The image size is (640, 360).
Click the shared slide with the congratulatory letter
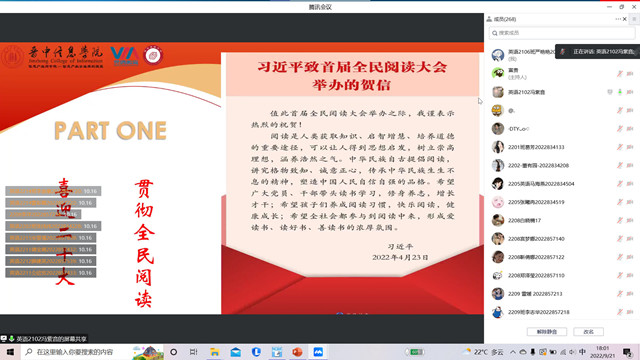pos(352,183)
